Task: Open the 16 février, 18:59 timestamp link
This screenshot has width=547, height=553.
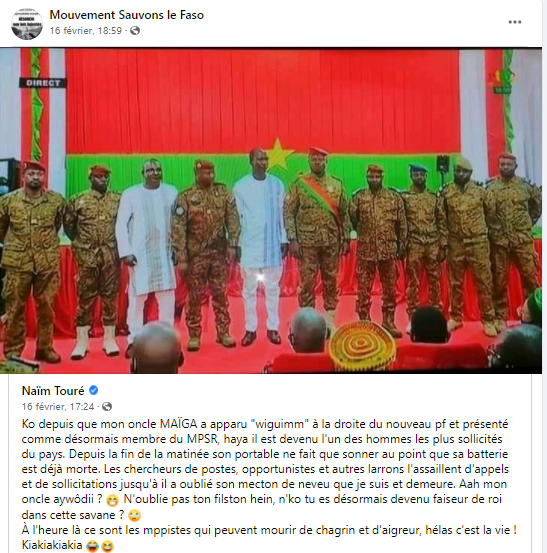Action: [x=86, y=31]
